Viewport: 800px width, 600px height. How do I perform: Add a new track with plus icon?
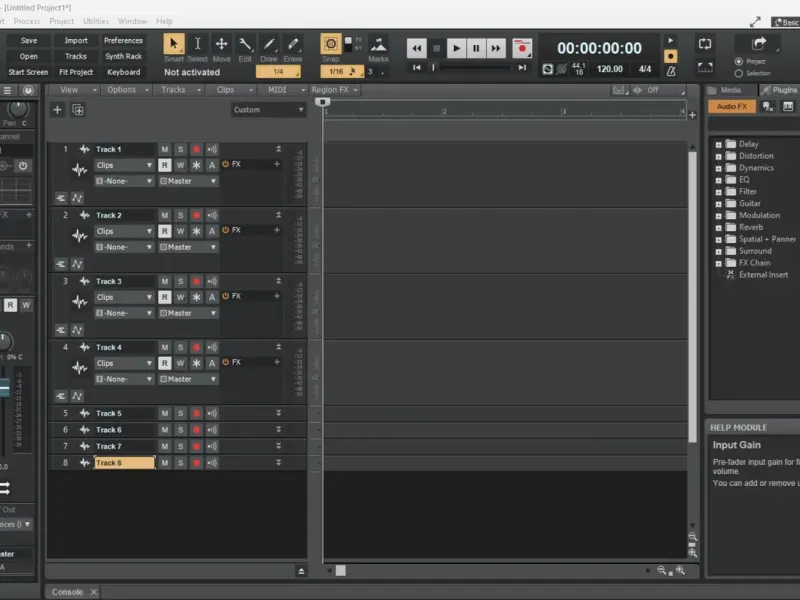point(57,110)
